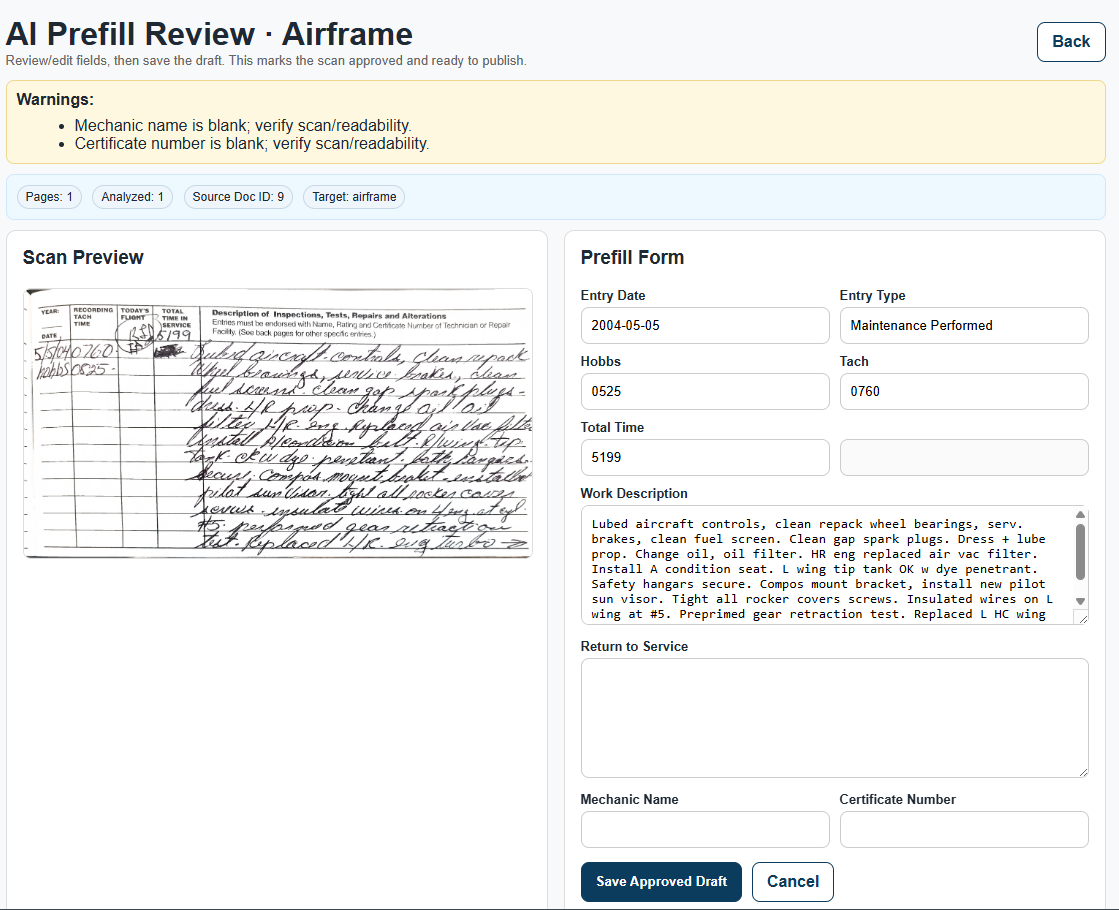This screenshot has width=1119, height=910.
Task: Select the Total Time field
Action: pyautogui.click(x=705, y=457)
